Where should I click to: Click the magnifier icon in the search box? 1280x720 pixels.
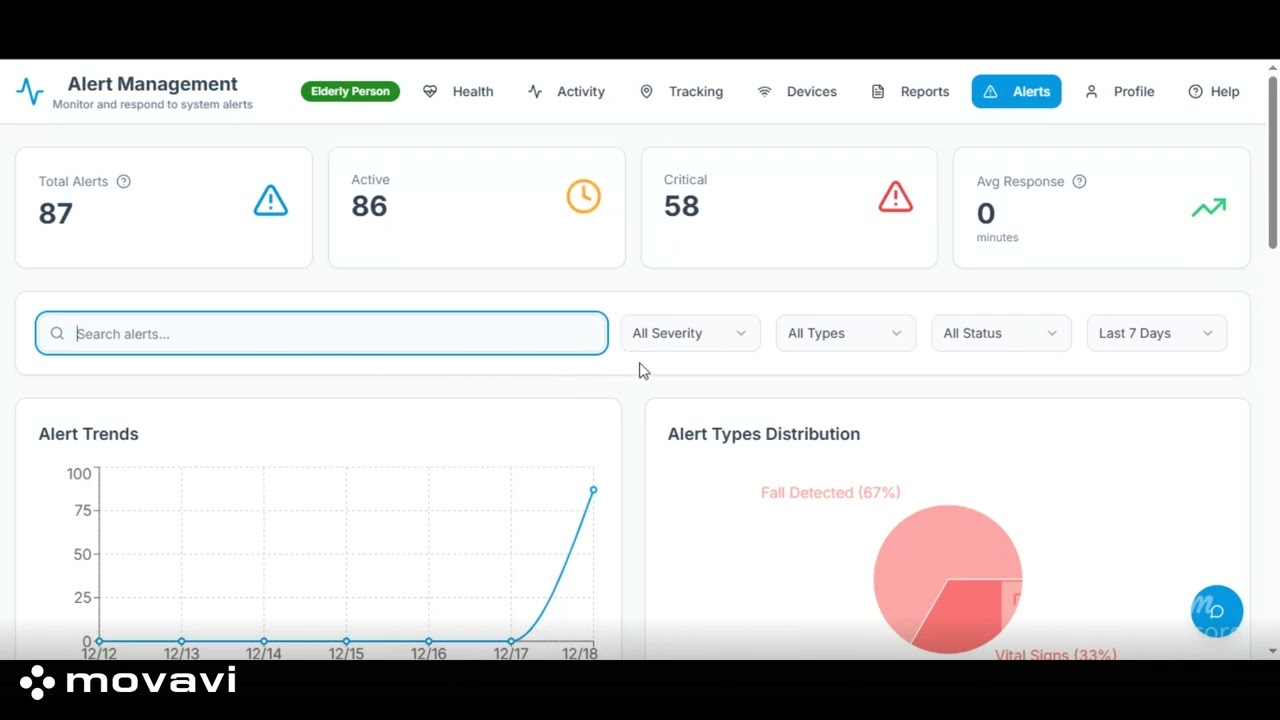click(x=57, y=334)
